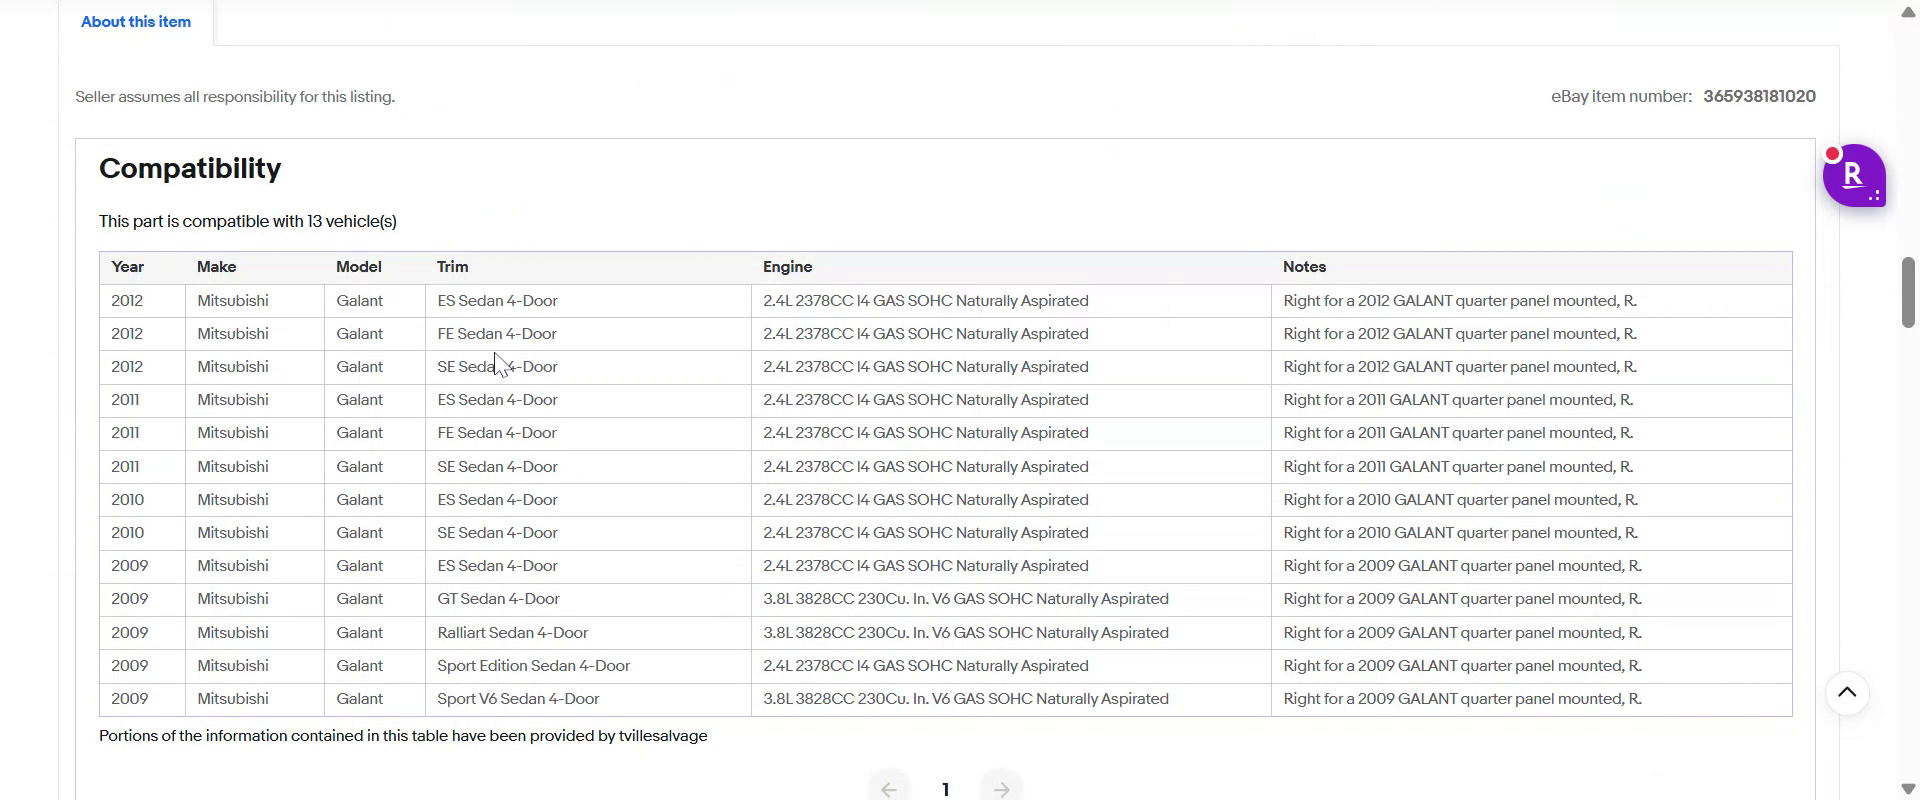Click the vertical scrollbar thumb
The image size is (1920, 800).
point(1908,292)
